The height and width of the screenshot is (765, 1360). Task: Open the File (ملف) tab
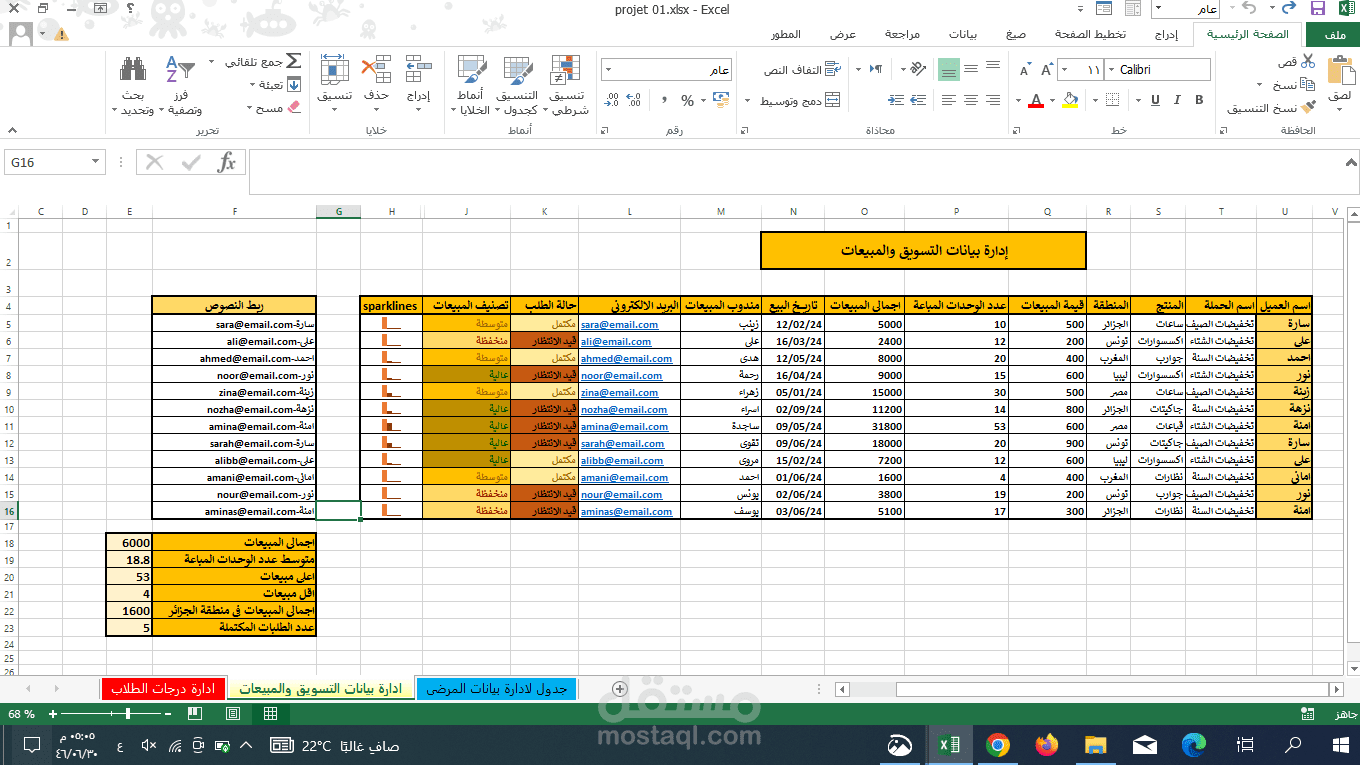click(x=1332, y=34)
